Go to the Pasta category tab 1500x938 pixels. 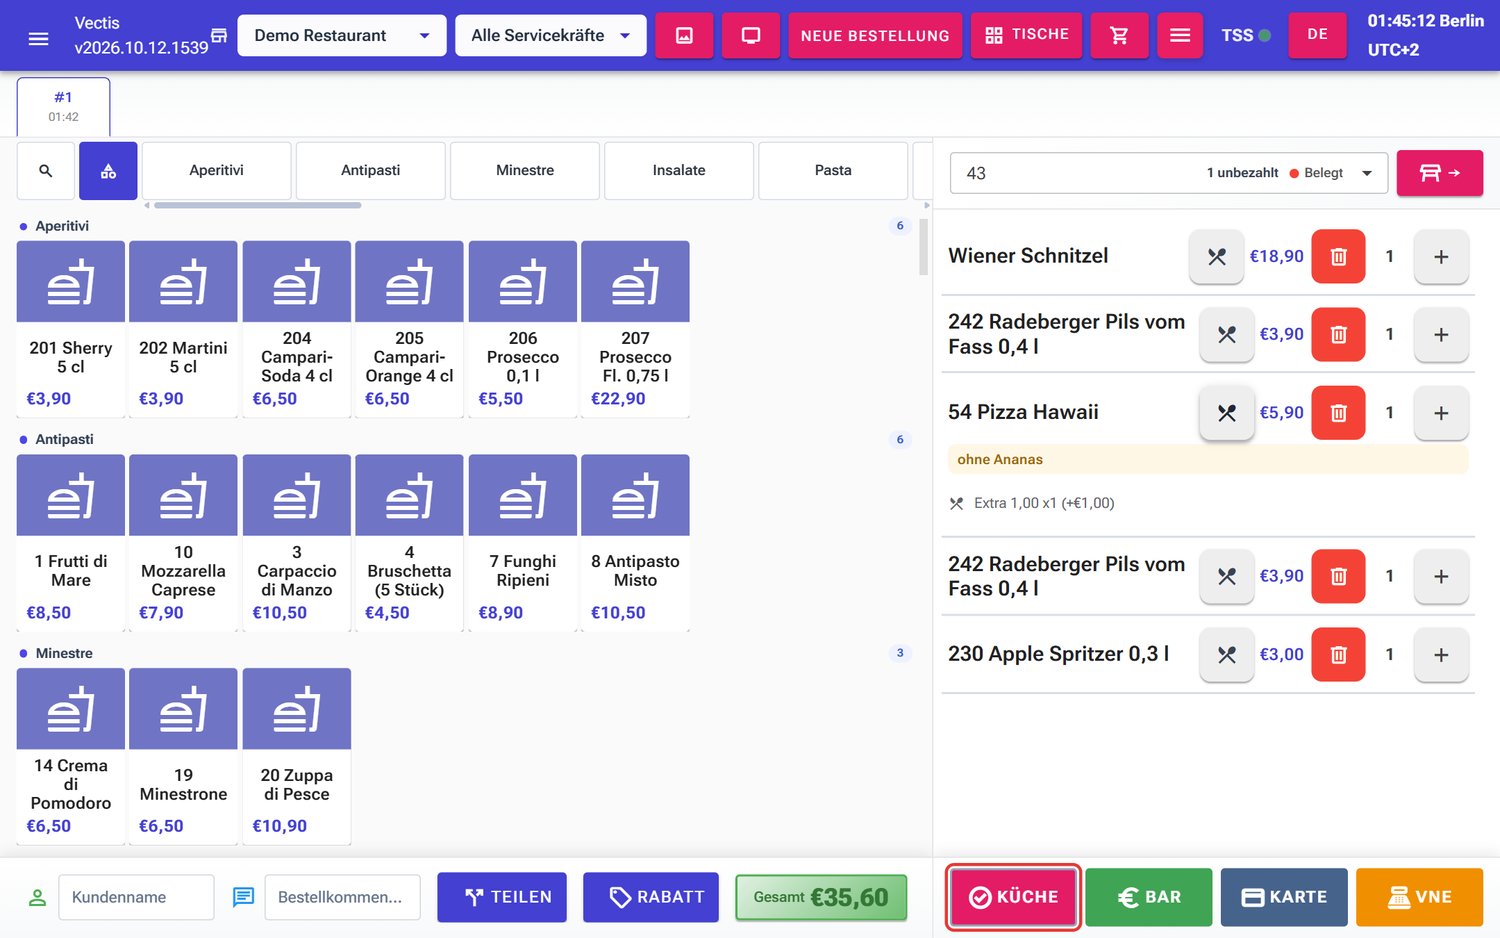point(833,171)
